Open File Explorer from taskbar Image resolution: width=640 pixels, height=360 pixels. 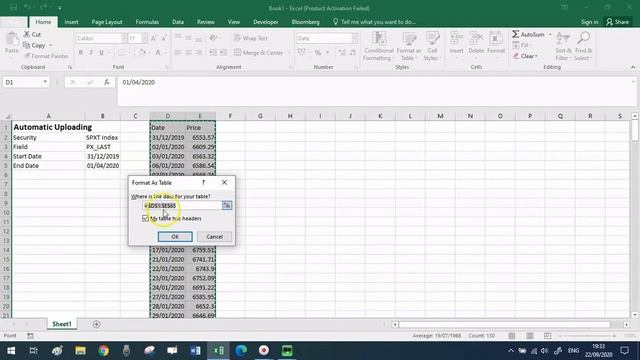80,351
